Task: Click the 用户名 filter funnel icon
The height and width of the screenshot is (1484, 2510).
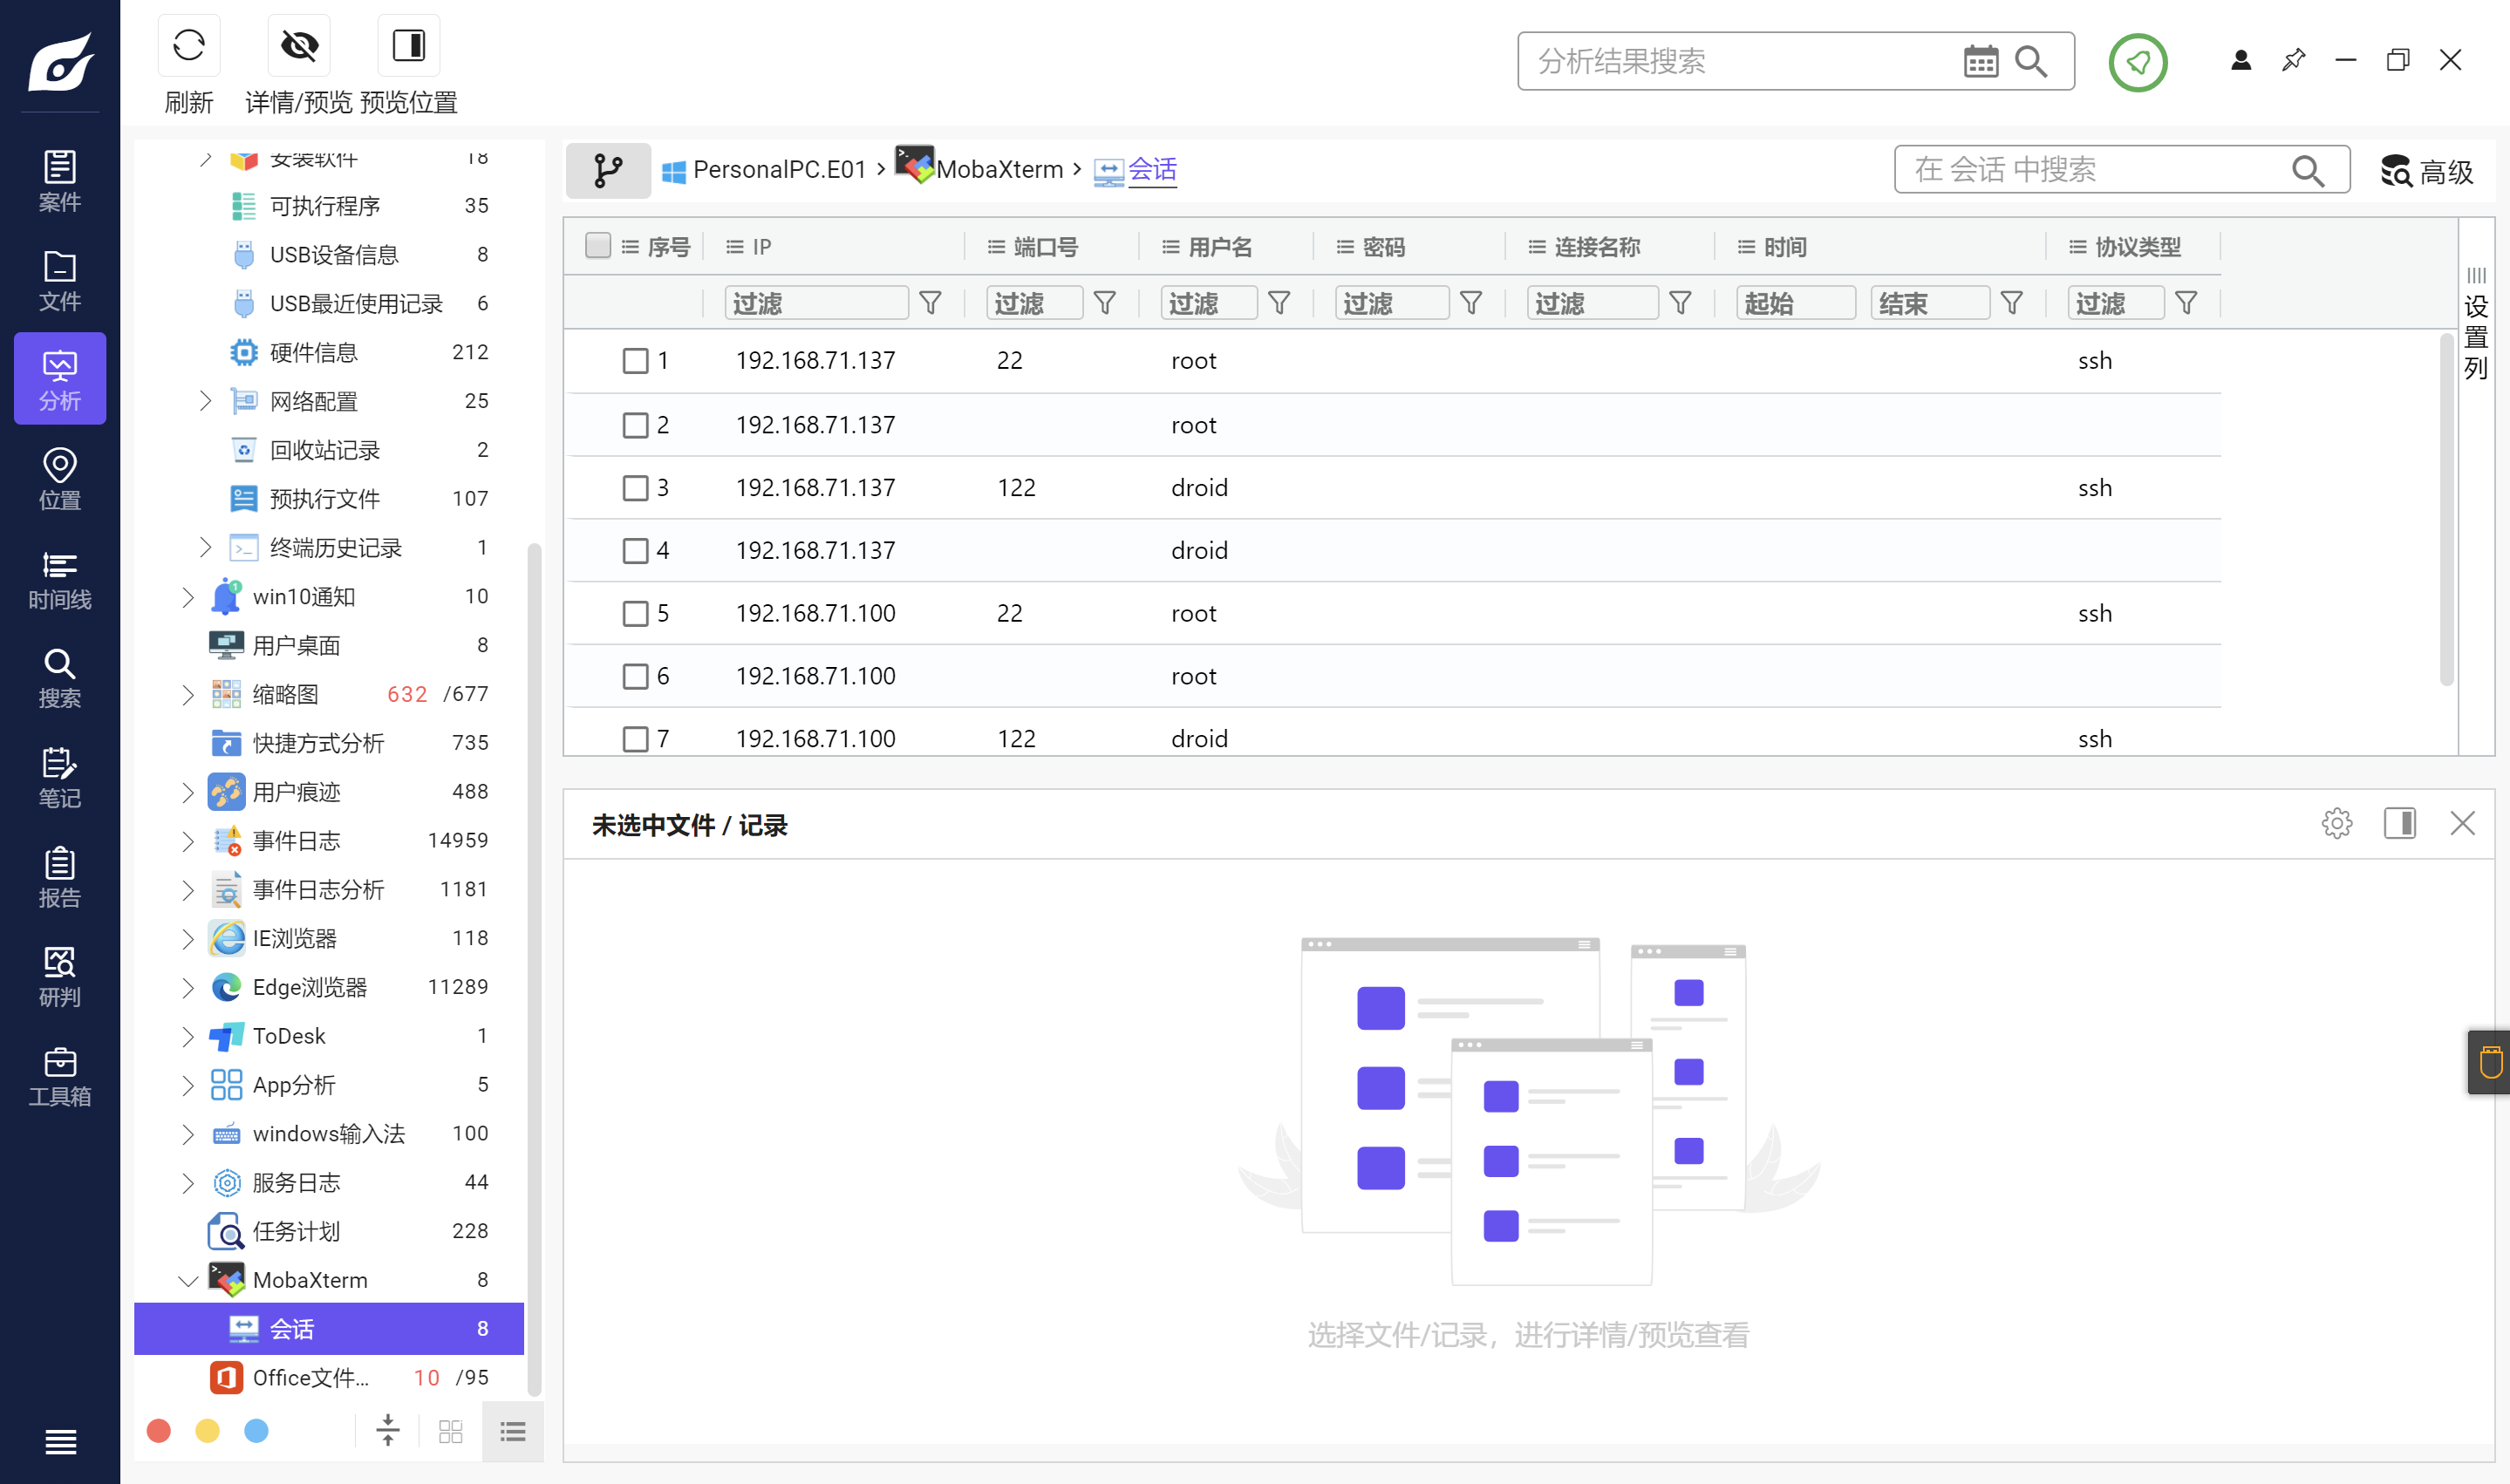Action: tap(1279, 303)
